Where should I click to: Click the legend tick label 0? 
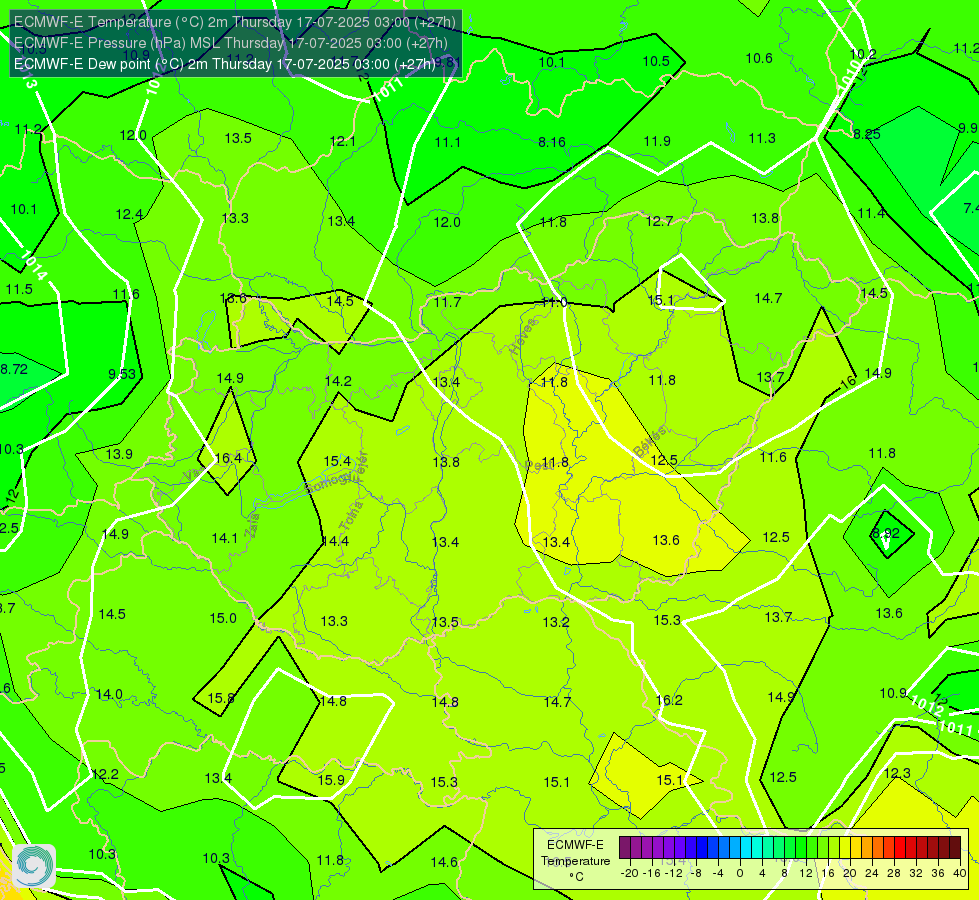(740, 873)
